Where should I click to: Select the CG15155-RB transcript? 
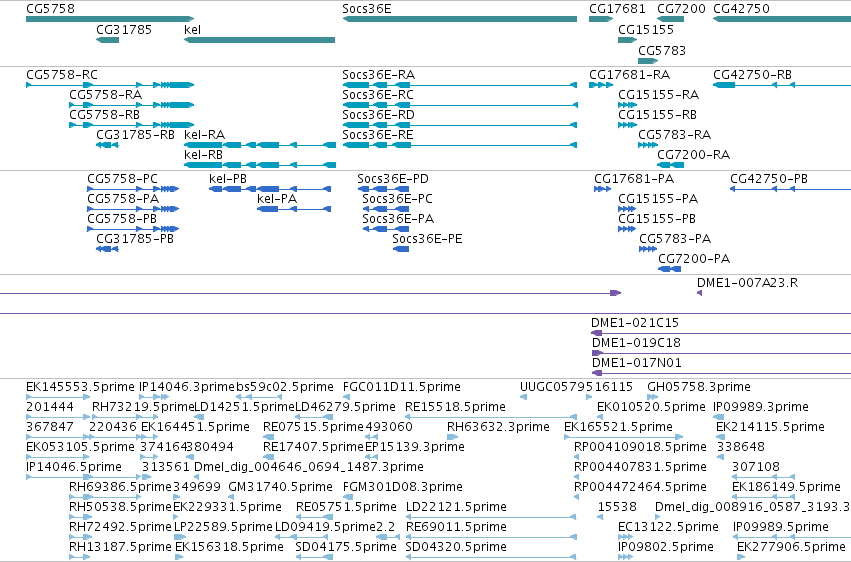627,125
